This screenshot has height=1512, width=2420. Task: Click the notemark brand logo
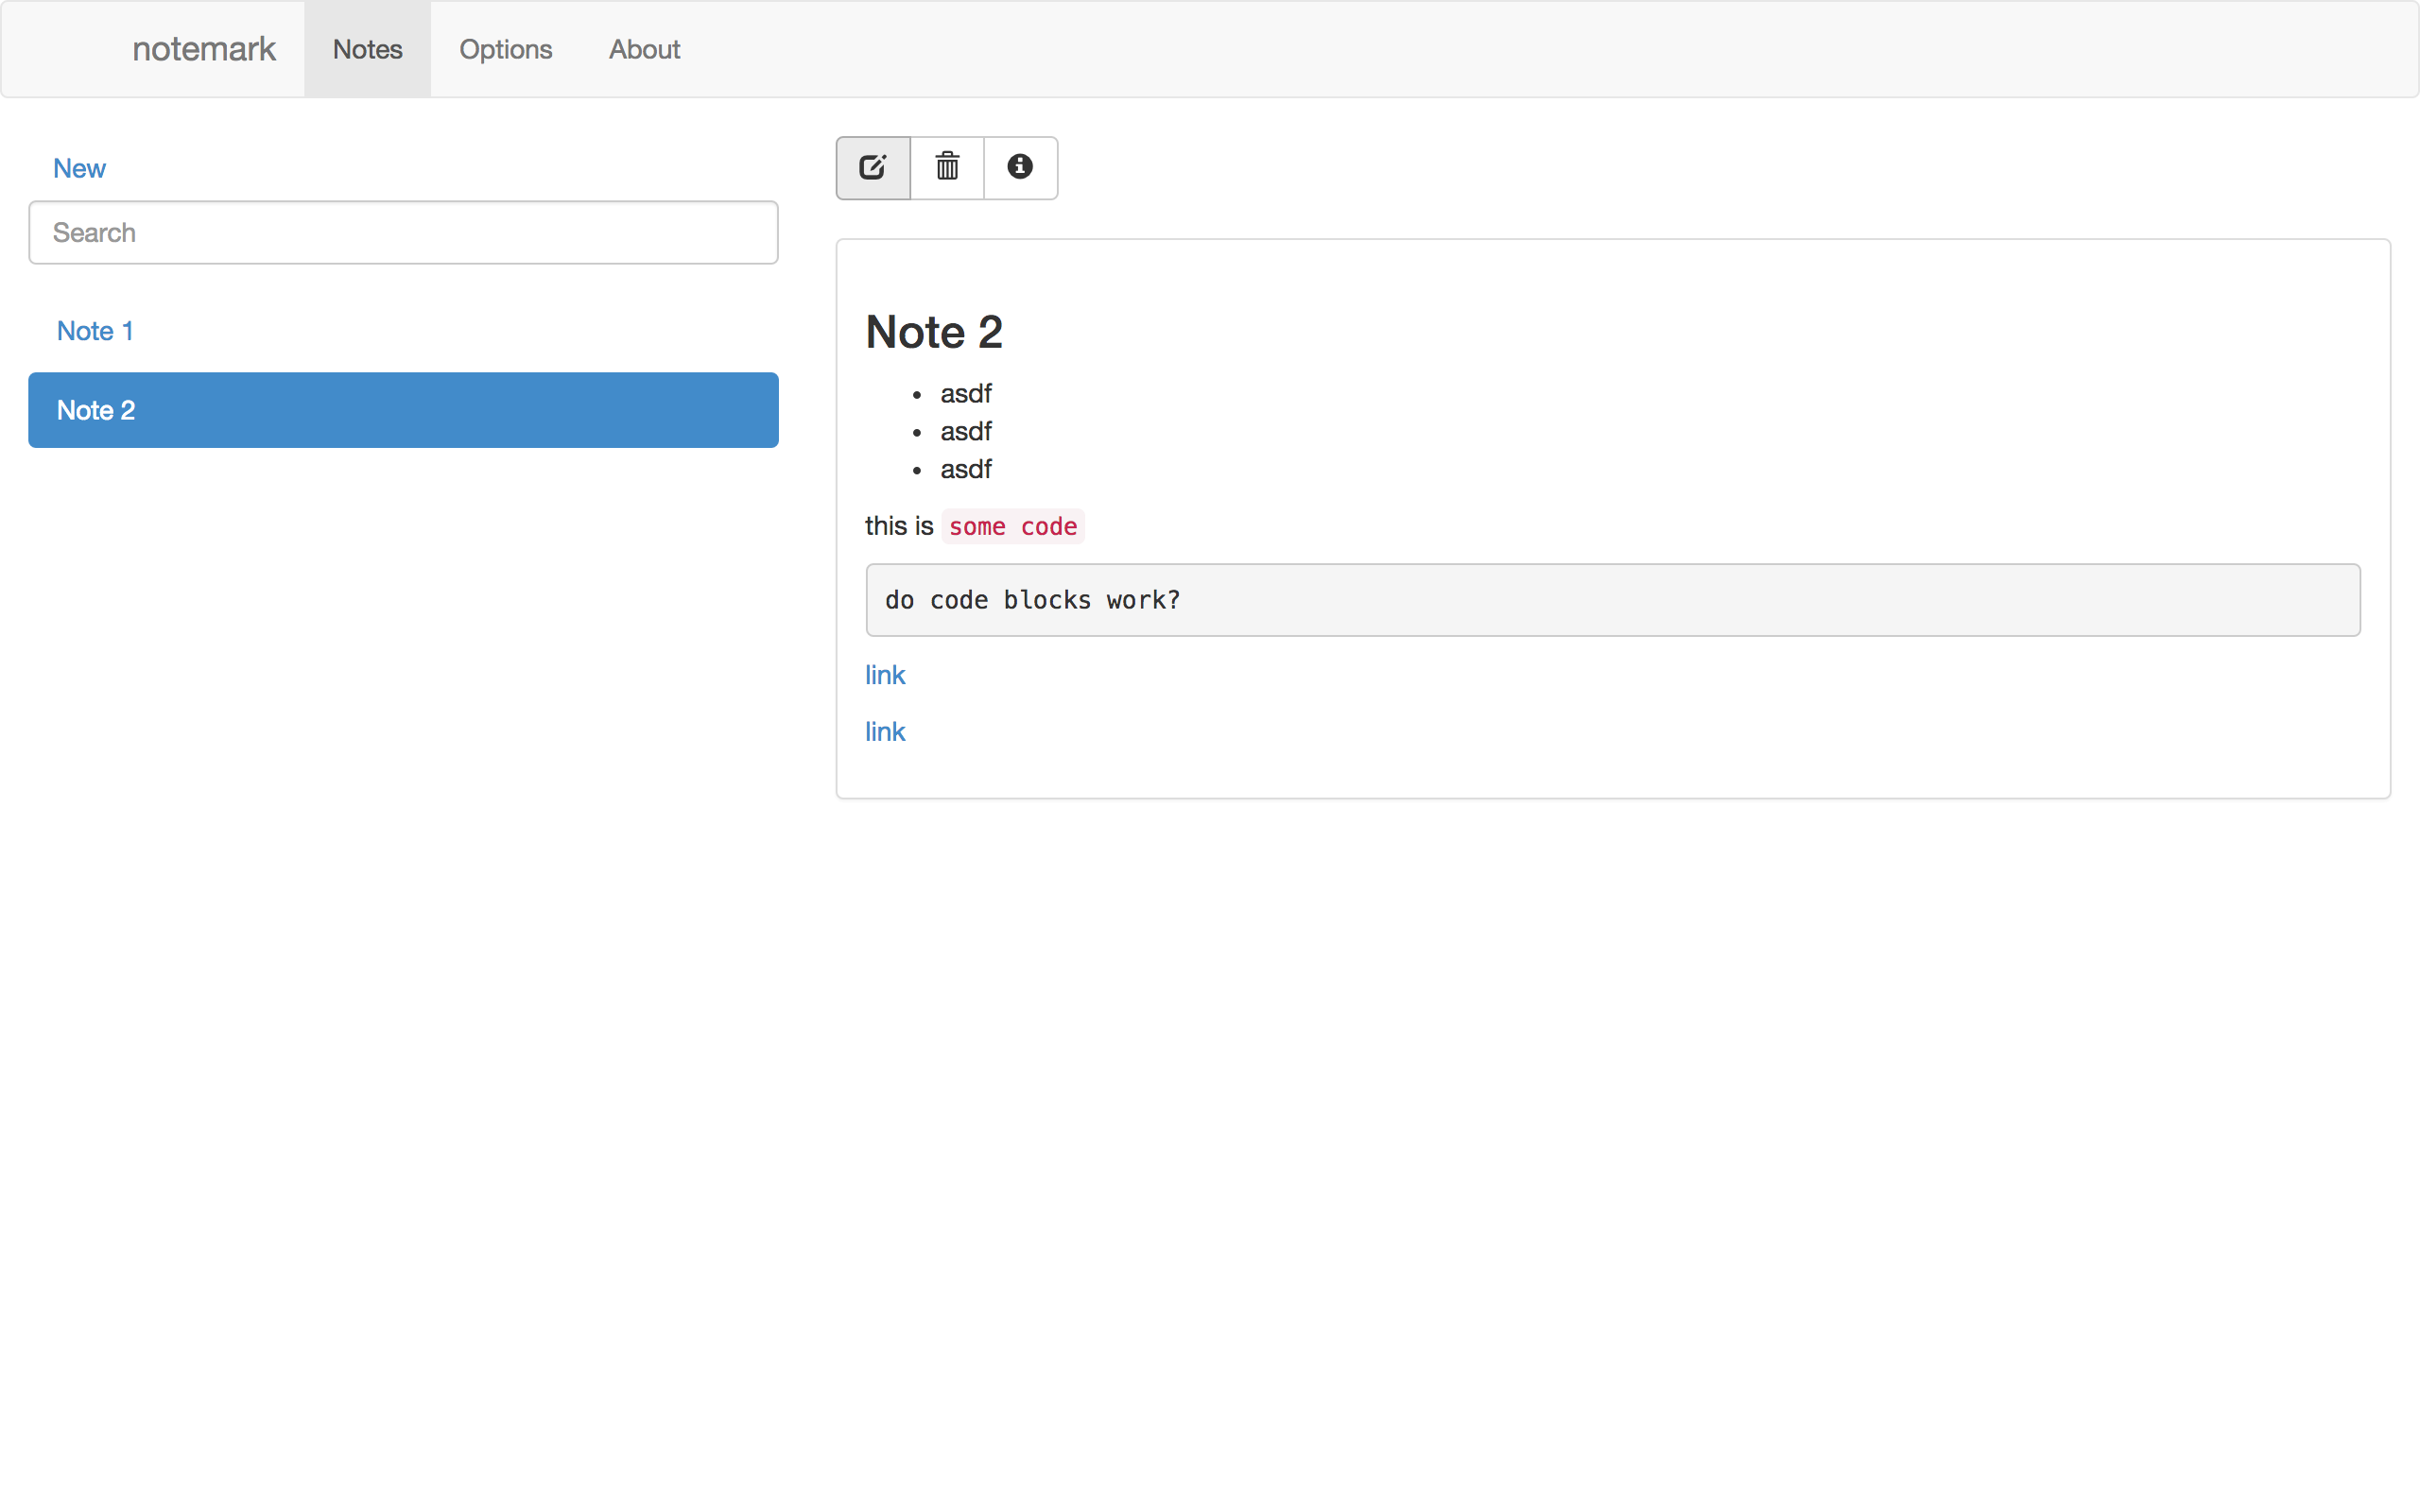203,49
